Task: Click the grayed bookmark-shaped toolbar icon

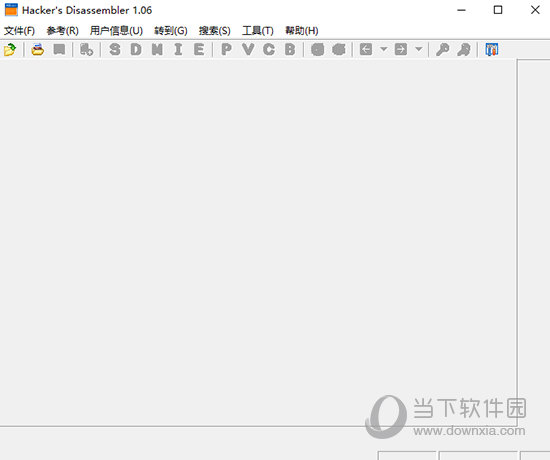Action: [59, 49]
